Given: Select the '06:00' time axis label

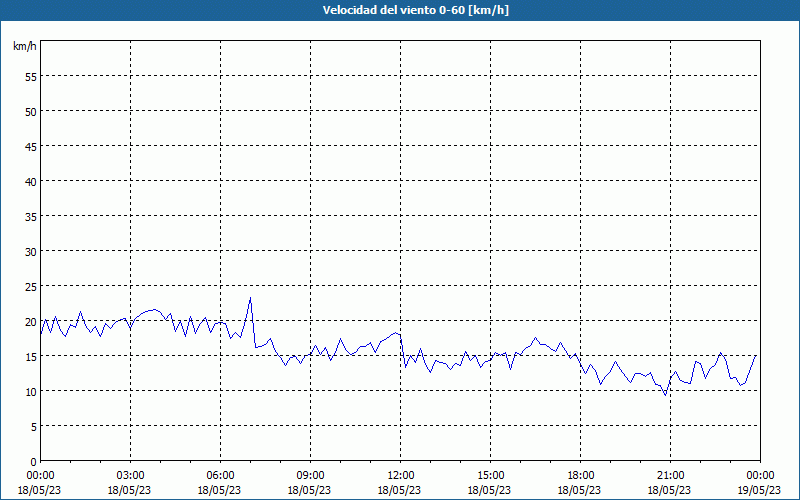Looking at the screenshot, I should coord(220,476).
